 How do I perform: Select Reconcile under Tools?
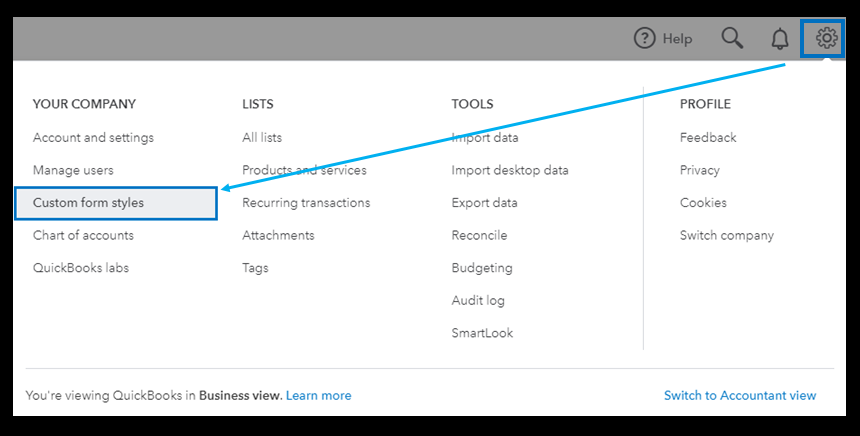(479, 236)
